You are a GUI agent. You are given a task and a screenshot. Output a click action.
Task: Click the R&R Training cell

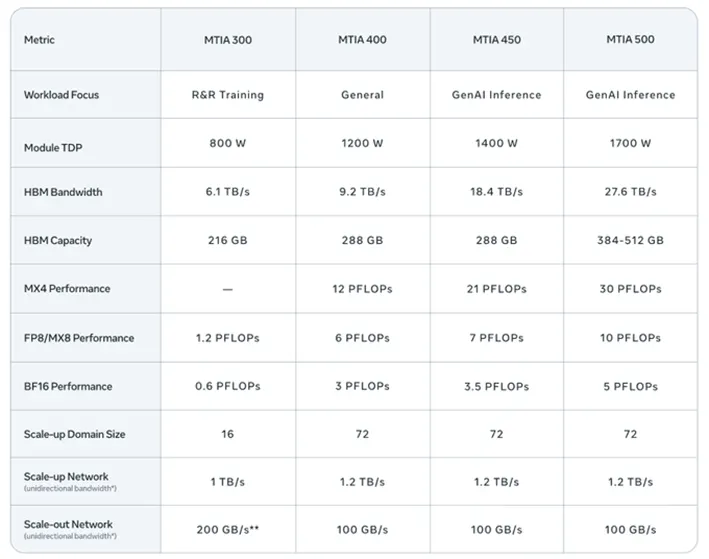coord(227,95)
